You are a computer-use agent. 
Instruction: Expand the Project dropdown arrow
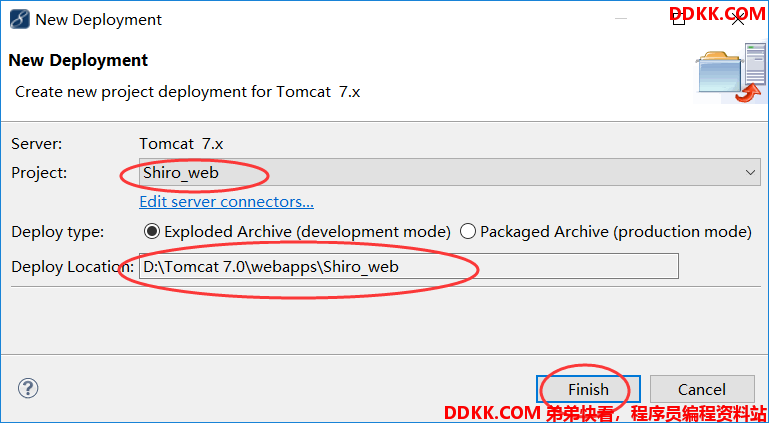[x=750, y=173]
